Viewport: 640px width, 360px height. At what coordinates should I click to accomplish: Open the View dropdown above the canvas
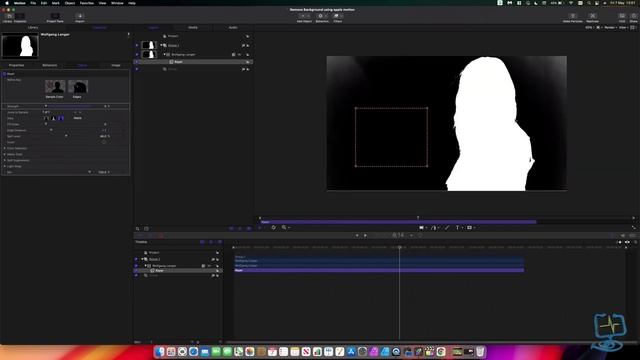tap(623, 27)
